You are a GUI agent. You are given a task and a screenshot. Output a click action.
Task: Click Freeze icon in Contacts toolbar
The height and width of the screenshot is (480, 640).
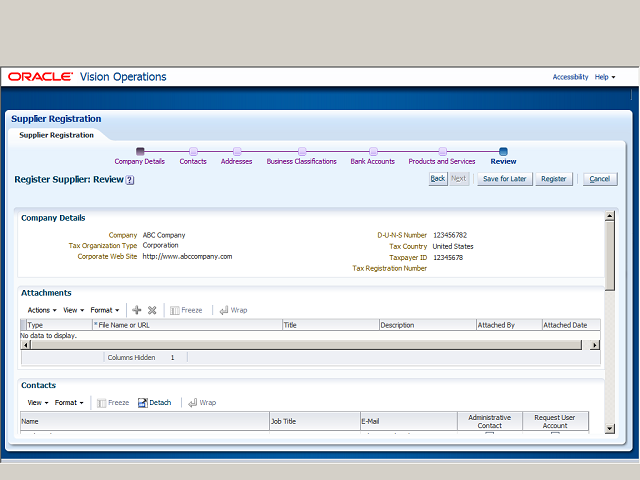101,403
